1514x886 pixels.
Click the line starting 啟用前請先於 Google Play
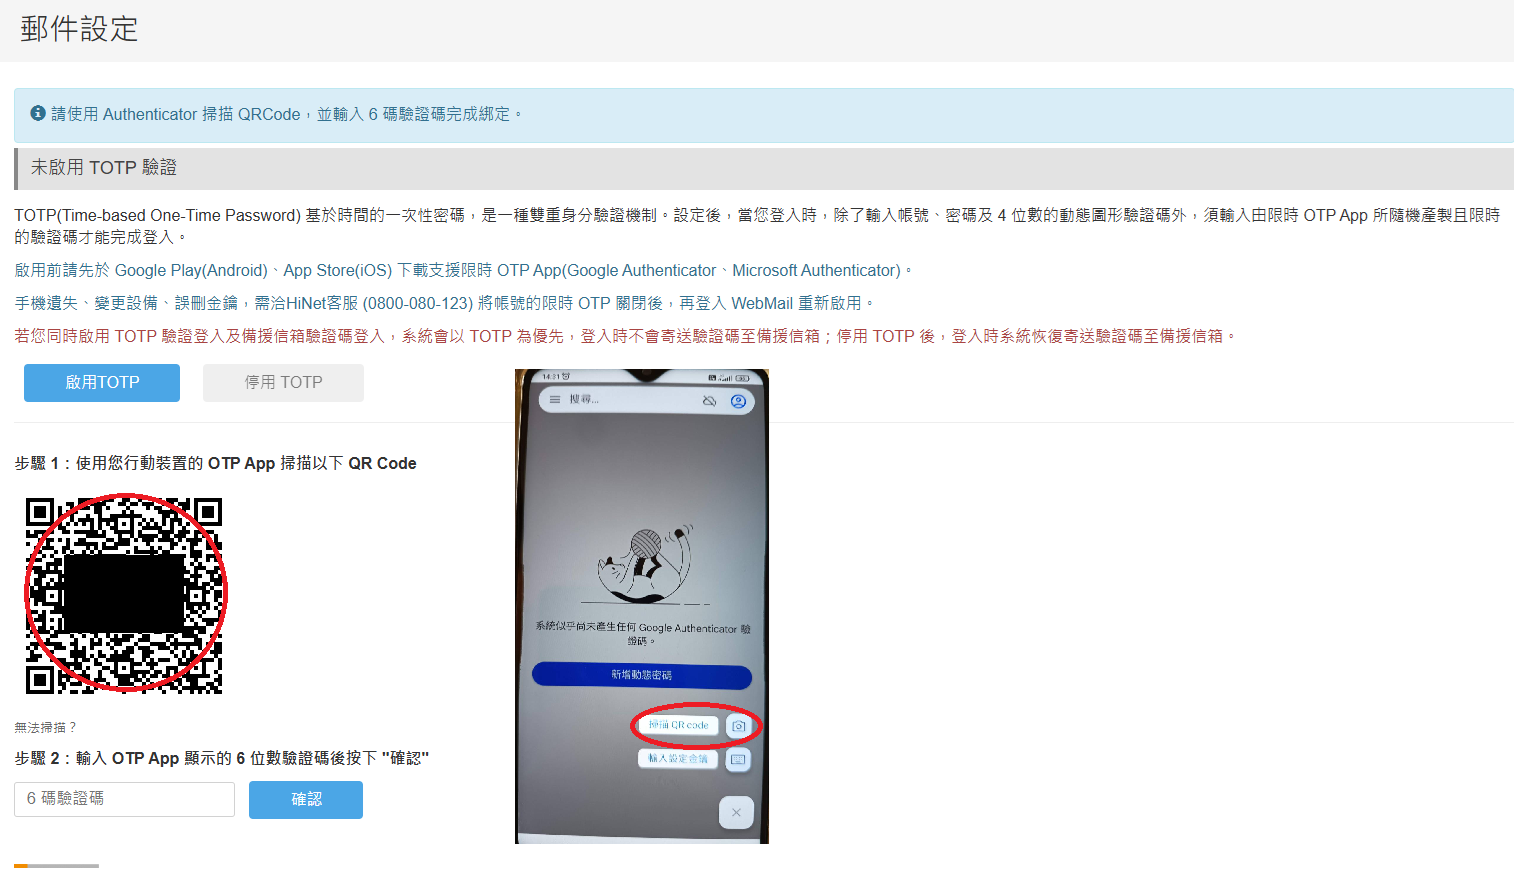pyautogui.click(x=464, y=271)
